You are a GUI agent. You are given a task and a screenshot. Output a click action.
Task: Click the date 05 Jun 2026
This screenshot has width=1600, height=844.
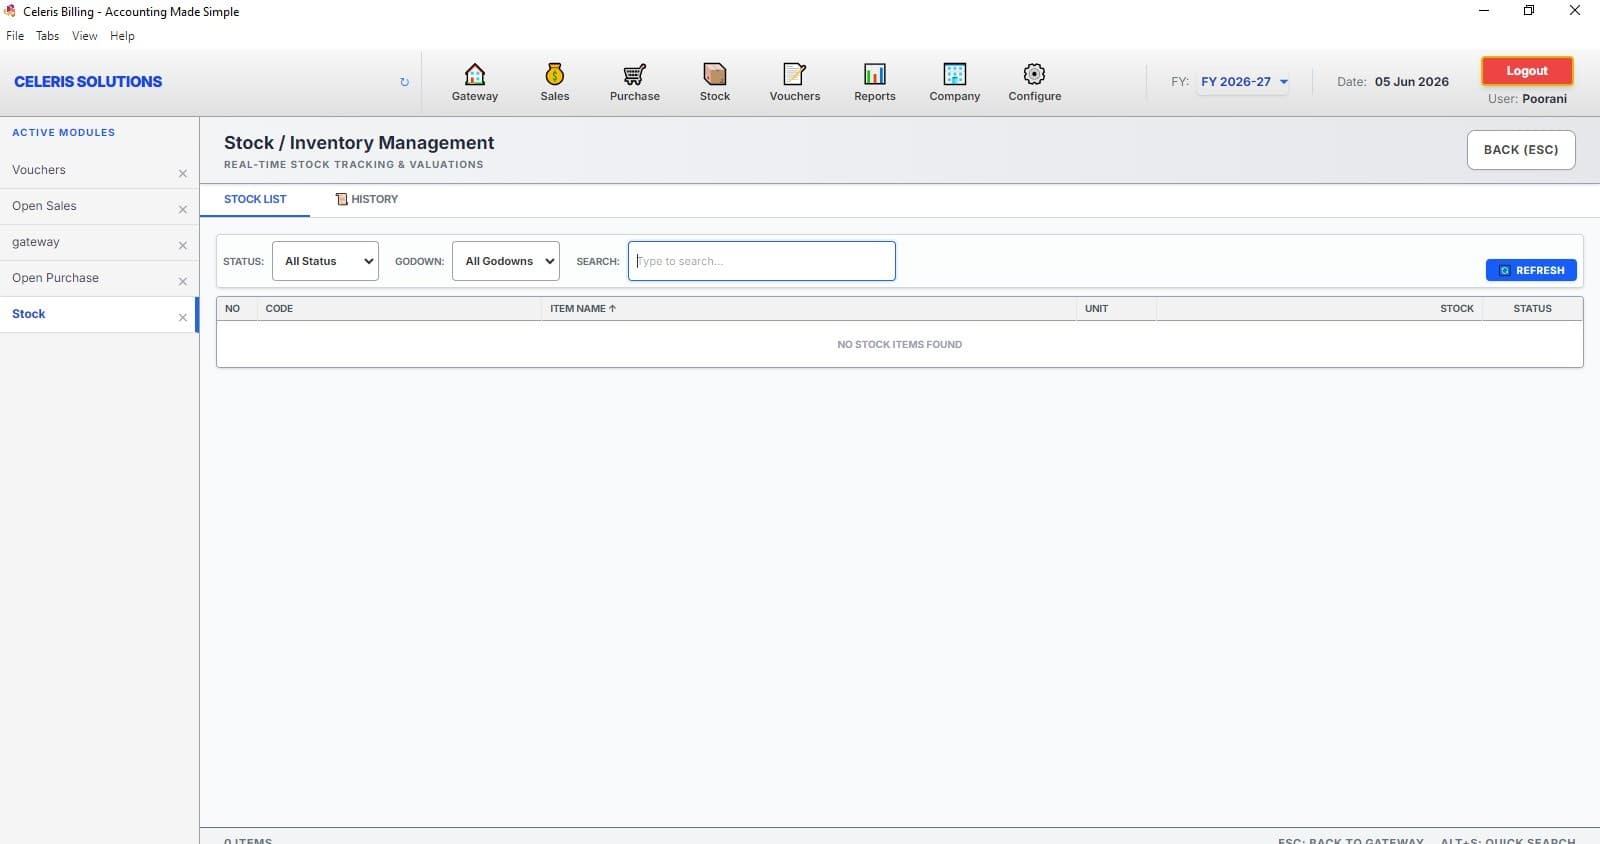1411,82
